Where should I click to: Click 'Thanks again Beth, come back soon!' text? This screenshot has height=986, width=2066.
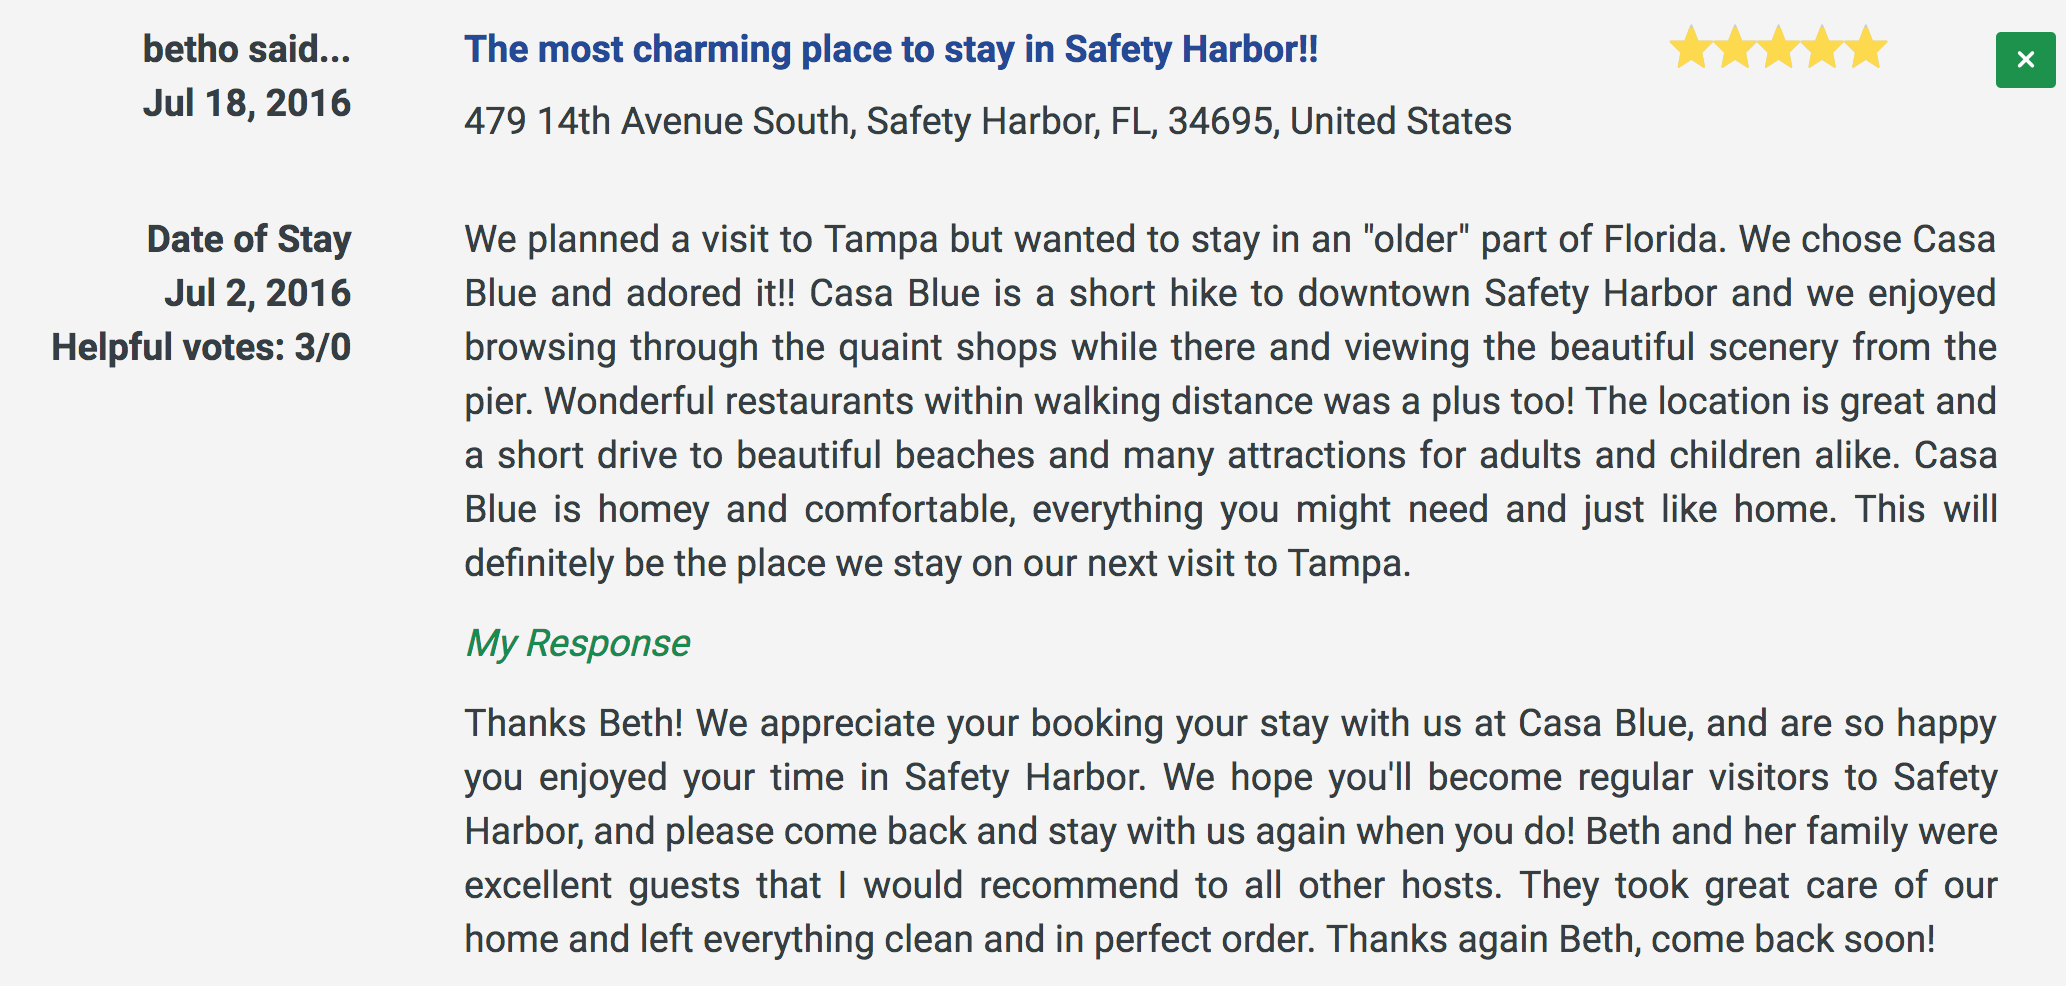coord(1631,939)
